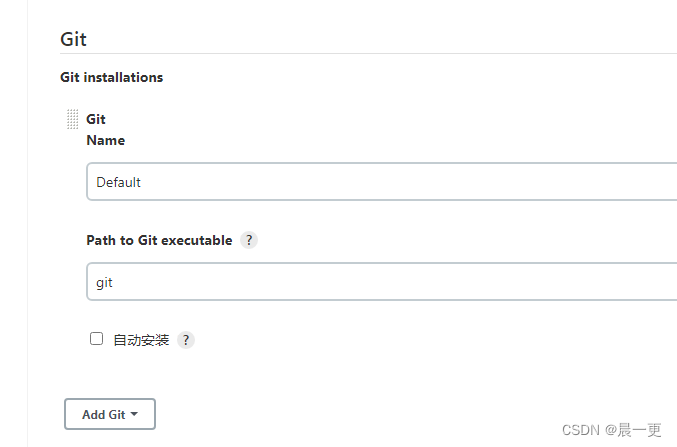Click the CSDN @晨一更 watermark
The width and height of the screenshot is (677, 447).
point(611,430)
